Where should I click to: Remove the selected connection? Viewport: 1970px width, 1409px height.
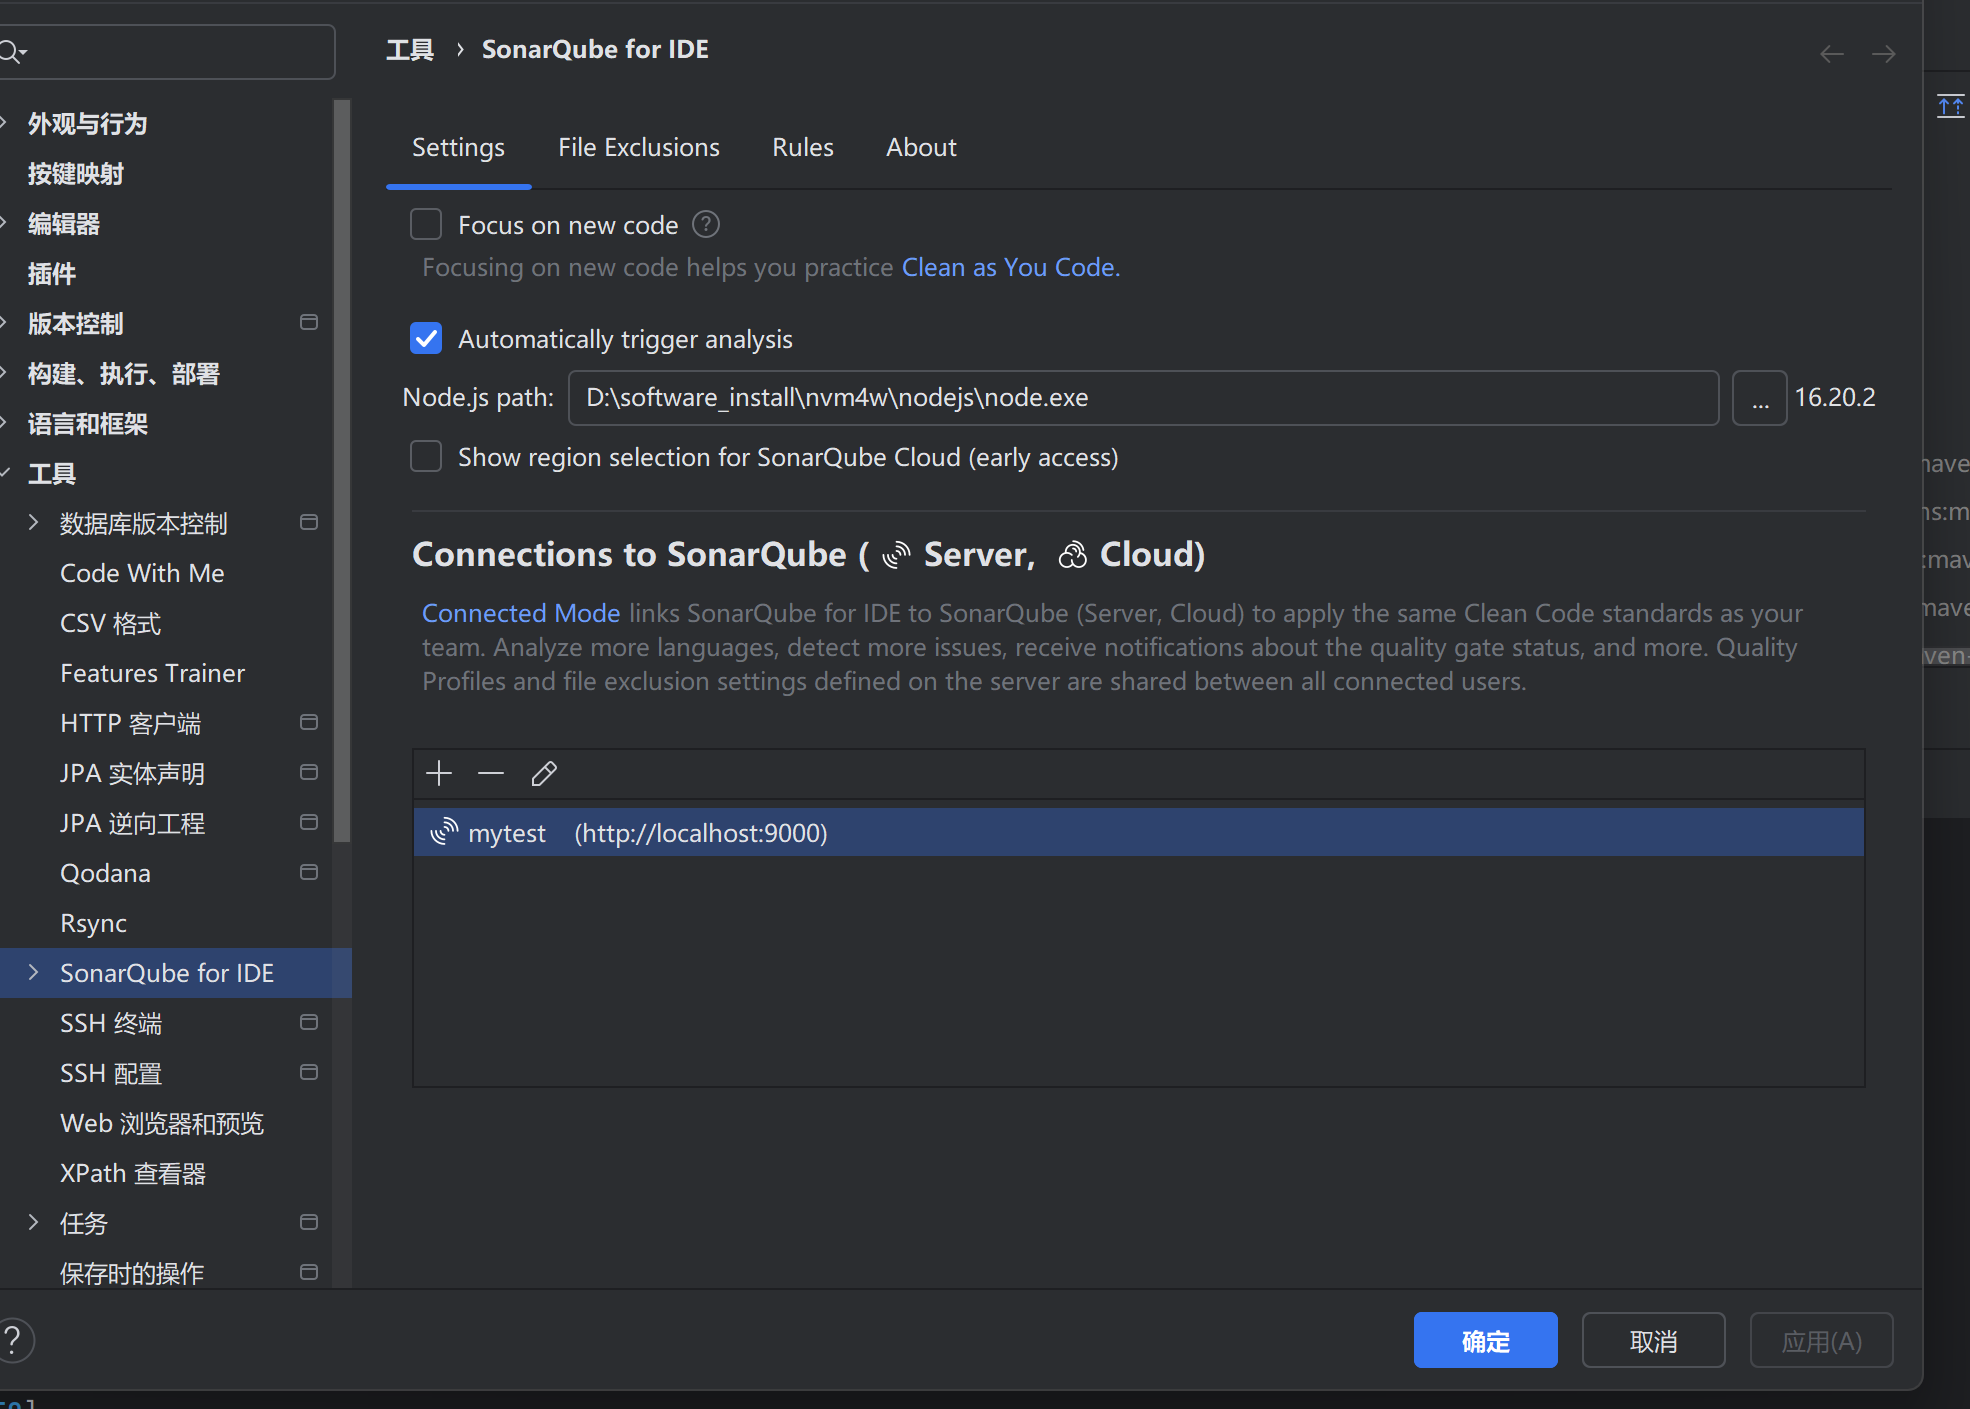click(491, 772)
